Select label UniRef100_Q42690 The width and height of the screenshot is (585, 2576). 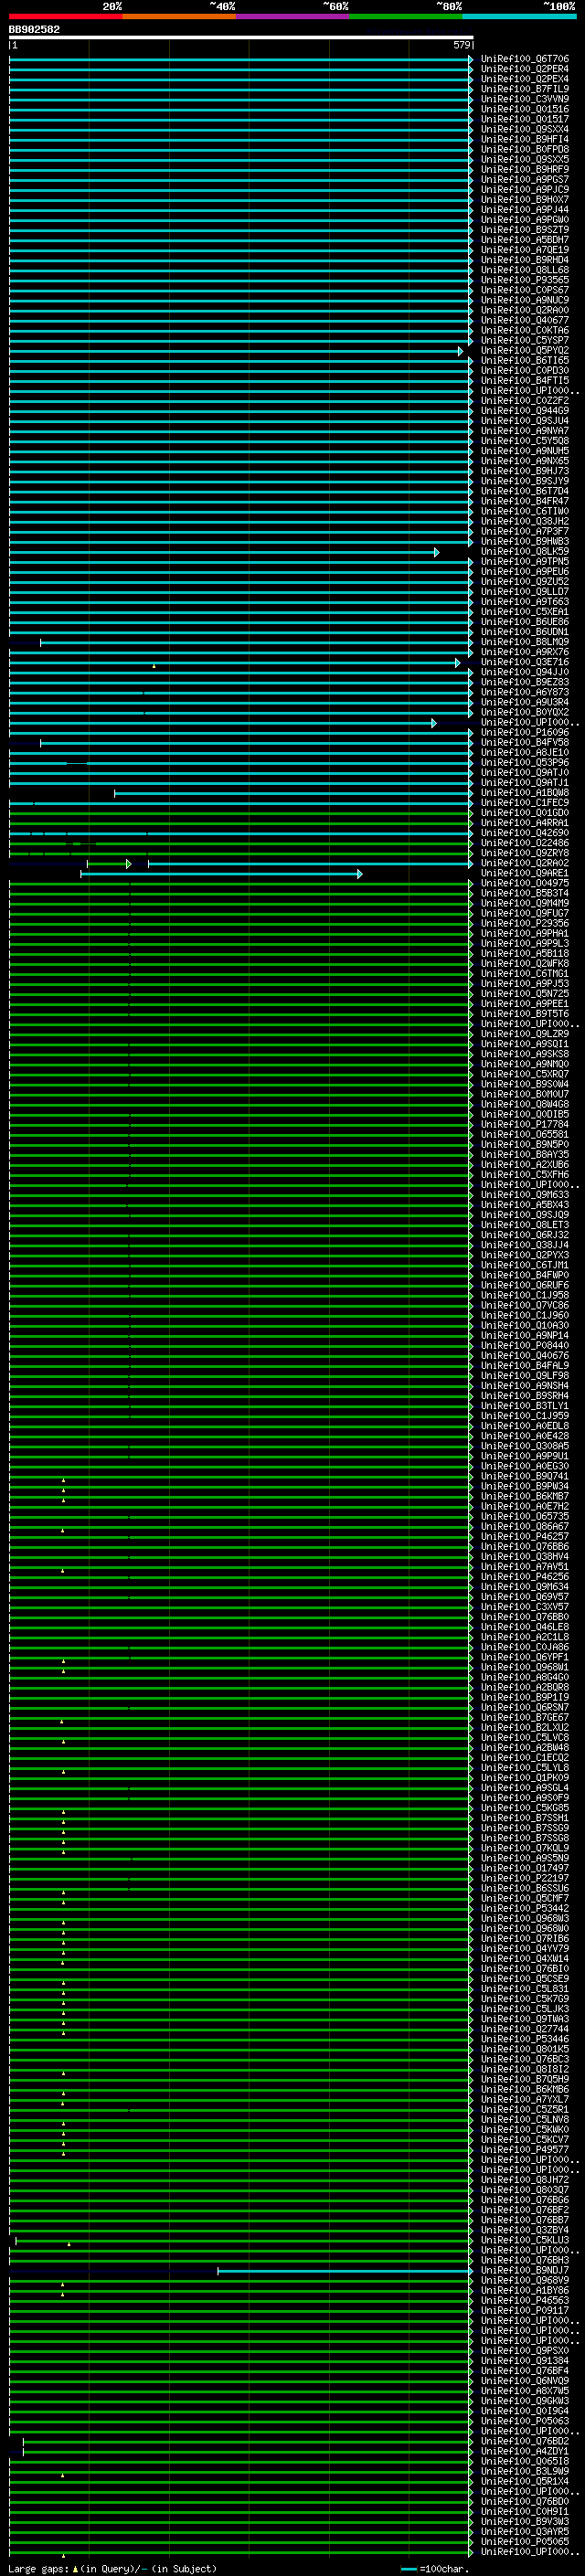click(525, 833)
